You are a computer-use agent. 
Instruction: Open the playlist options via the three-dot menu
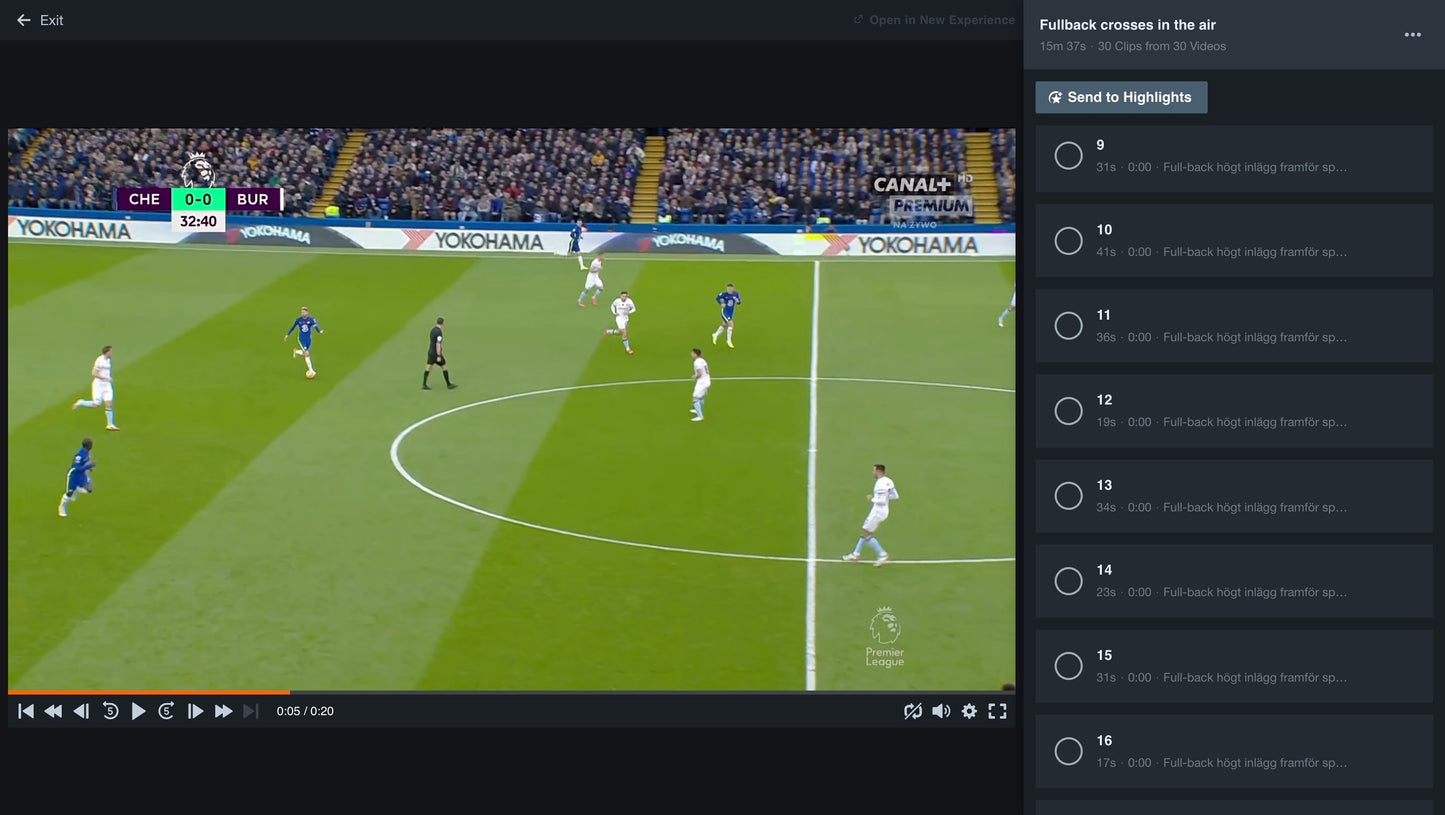pyautogui.click(x=1412, y=34)
